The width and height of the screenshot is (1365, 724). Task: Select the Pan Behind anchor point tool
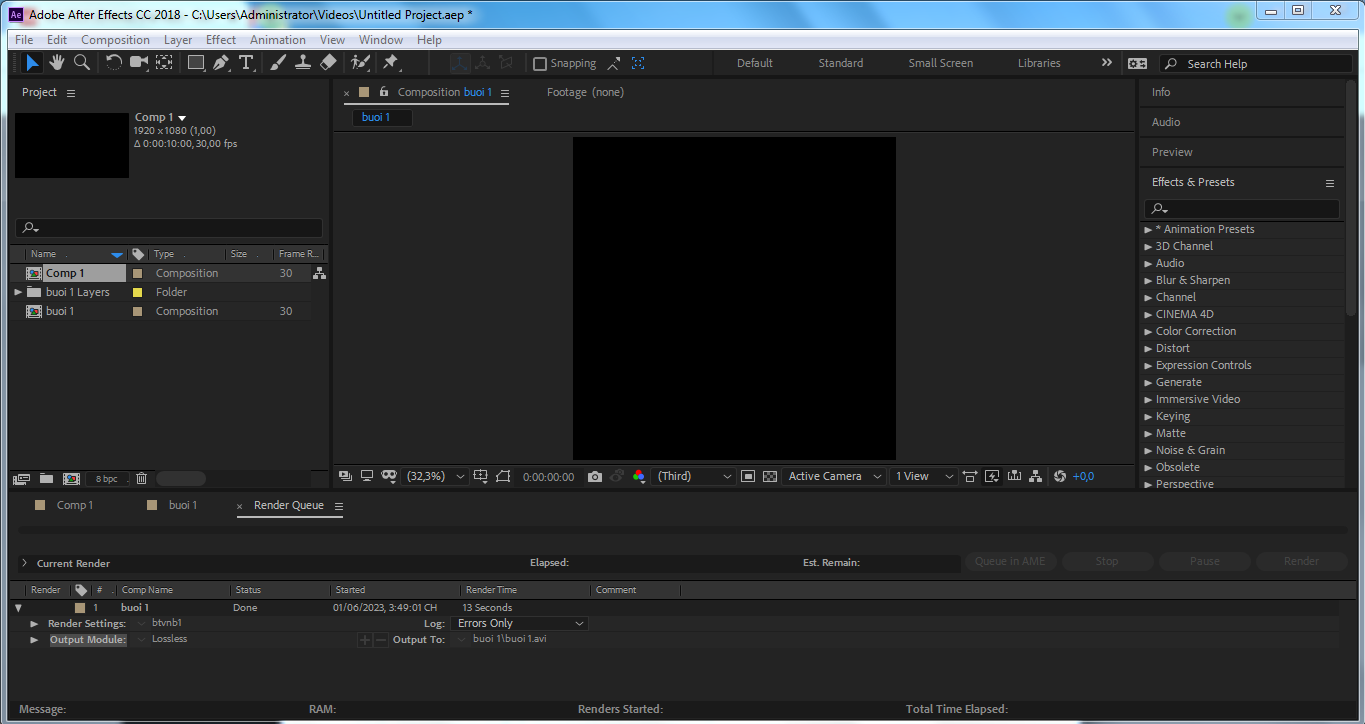(164, 63)
